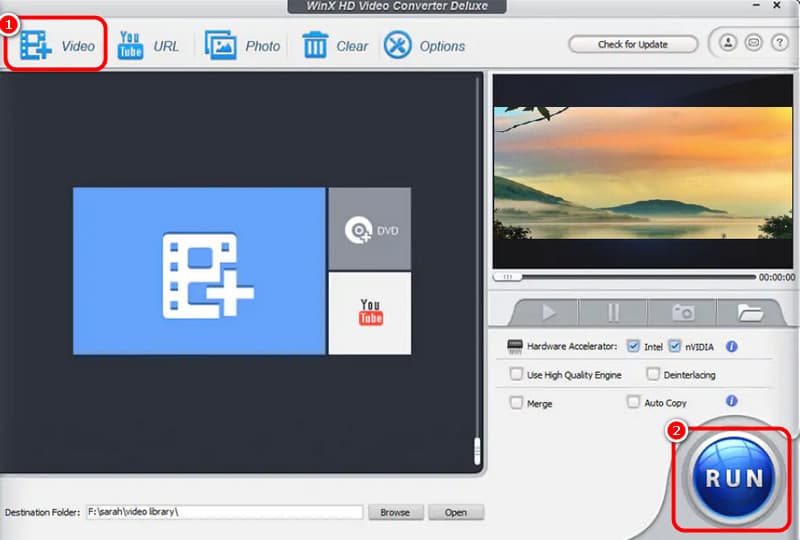Open Options wrench icon
Viewport: 800px width, 540px height.
(x=398, y=46)
